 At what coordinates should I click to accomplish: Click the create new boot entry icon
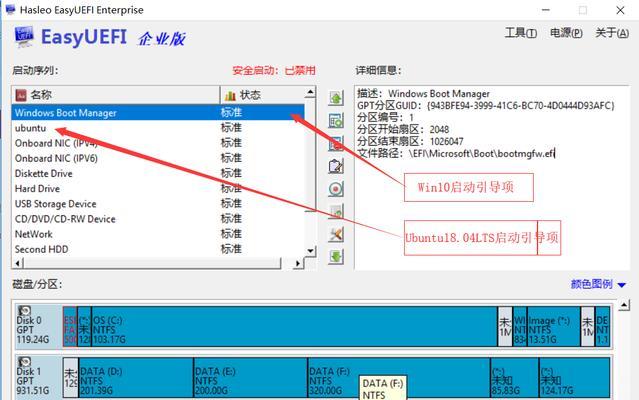tap(336, 121)
